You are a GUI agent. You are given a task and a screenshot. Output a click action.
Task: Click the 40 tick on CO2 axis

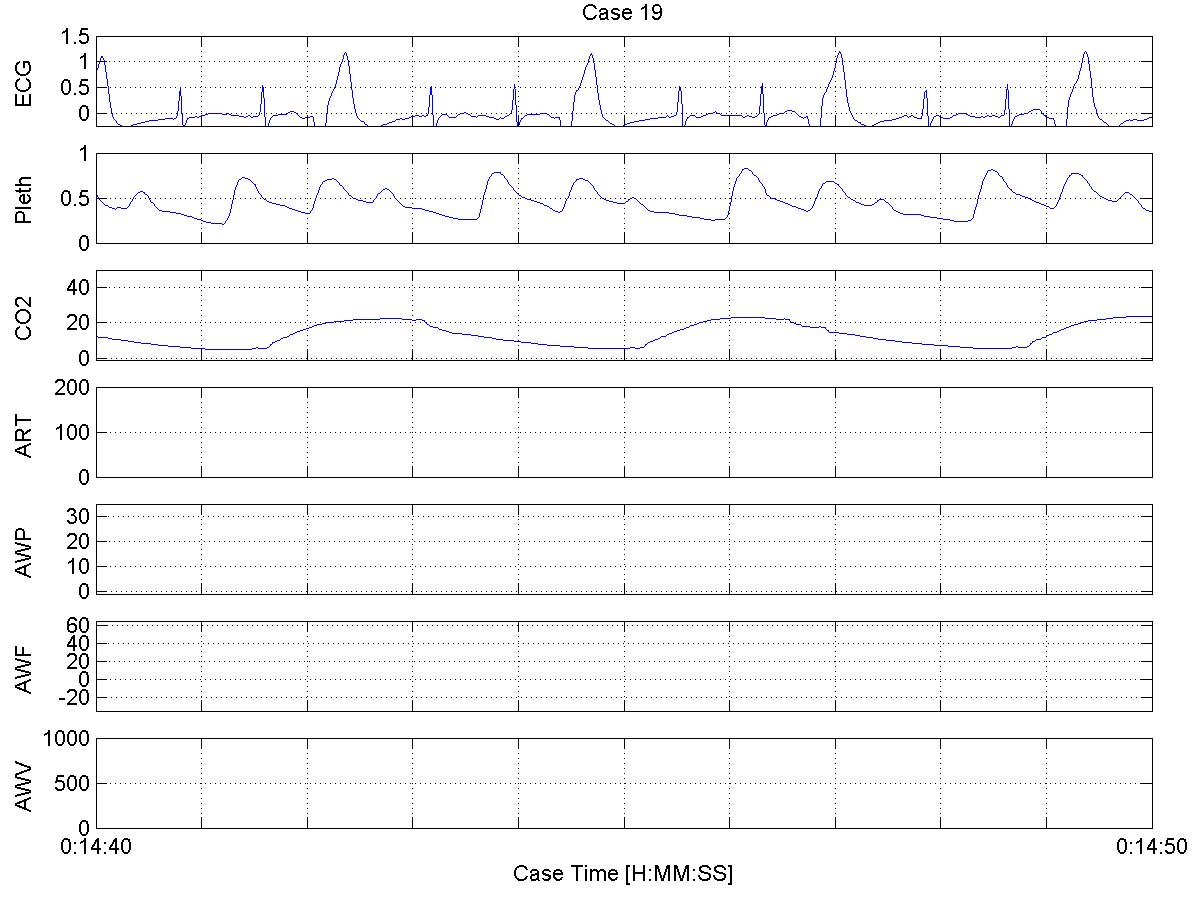coord(79,287)
